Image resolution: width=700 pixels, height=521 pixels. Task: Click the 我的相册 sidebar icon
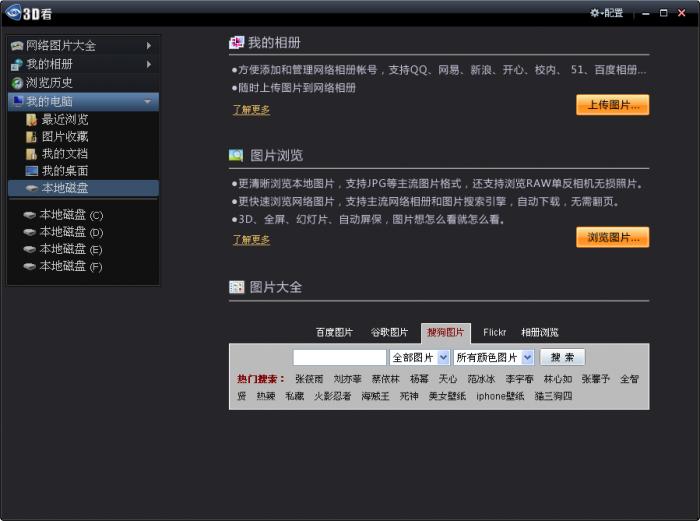(17, 64)
